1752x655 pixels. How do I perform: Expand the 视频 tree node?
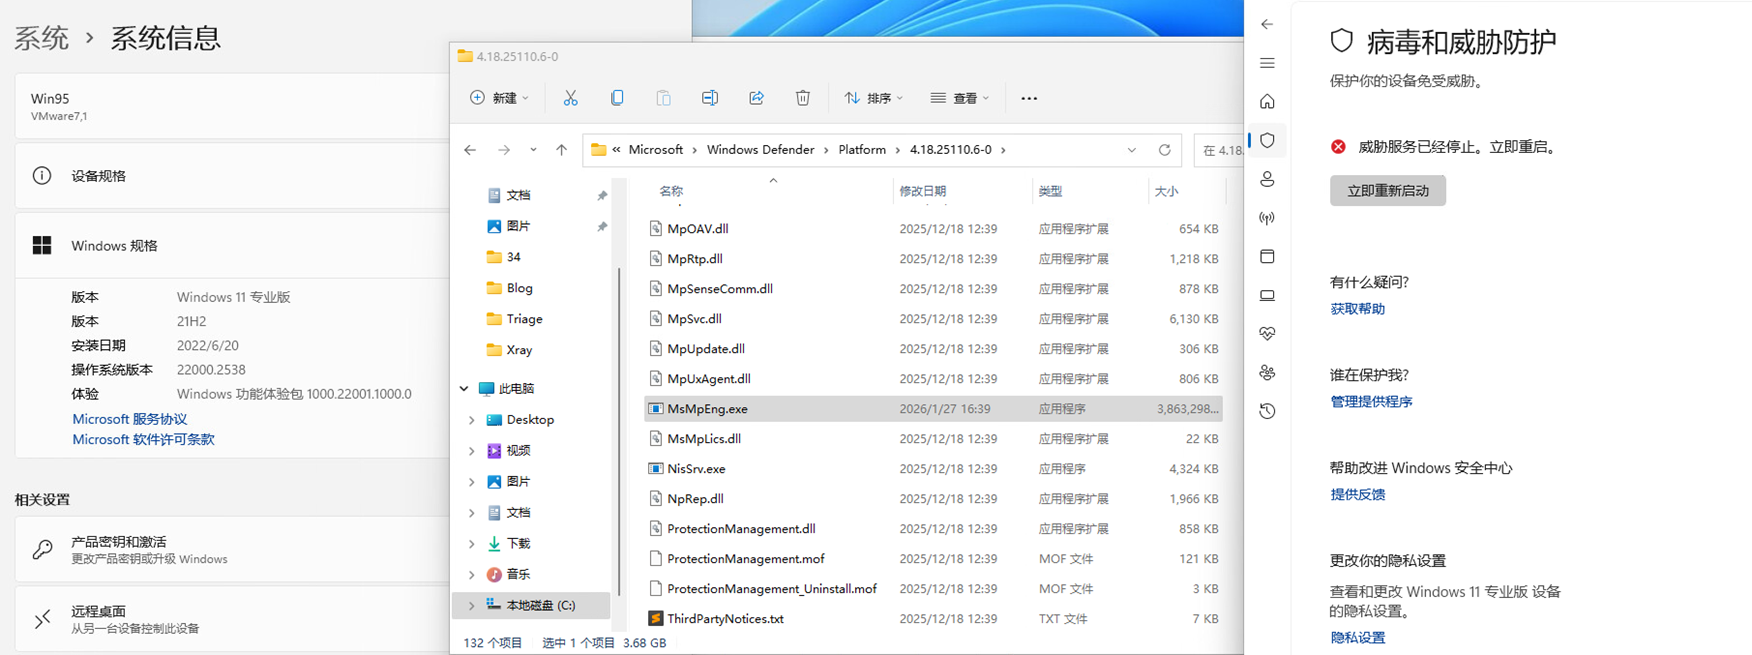472,451
